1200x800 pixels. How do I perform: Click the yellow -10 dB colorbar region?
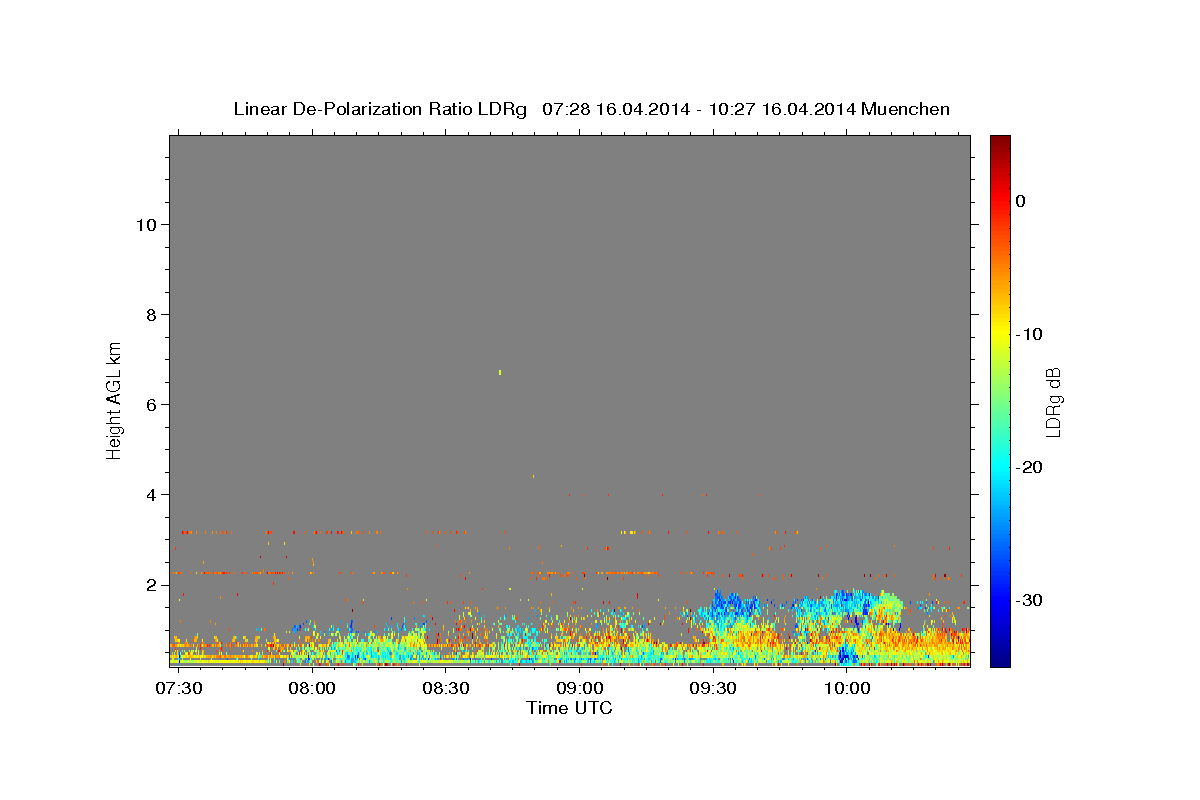pos(1000,334)
